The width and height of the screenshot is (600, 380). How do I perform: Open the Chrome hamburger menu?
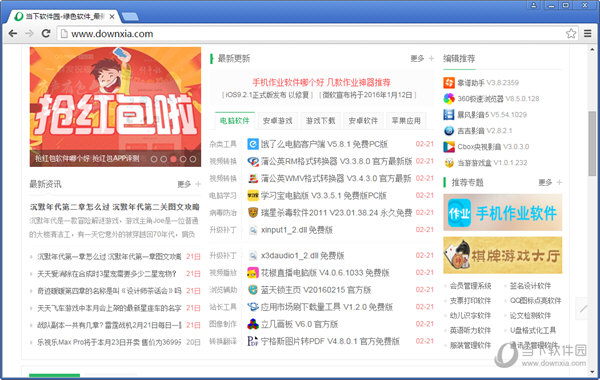tap(588, 34)
